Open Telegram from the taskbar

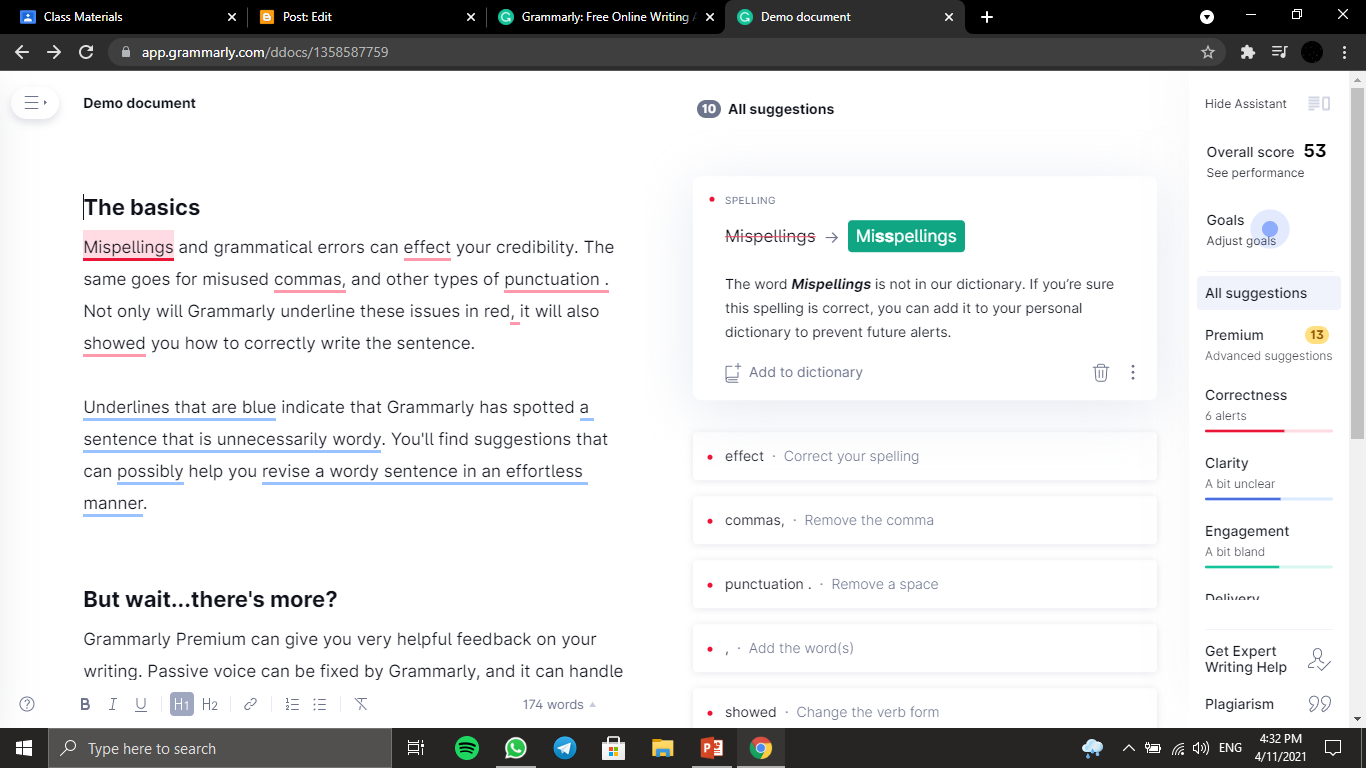[x=564, y=748]
